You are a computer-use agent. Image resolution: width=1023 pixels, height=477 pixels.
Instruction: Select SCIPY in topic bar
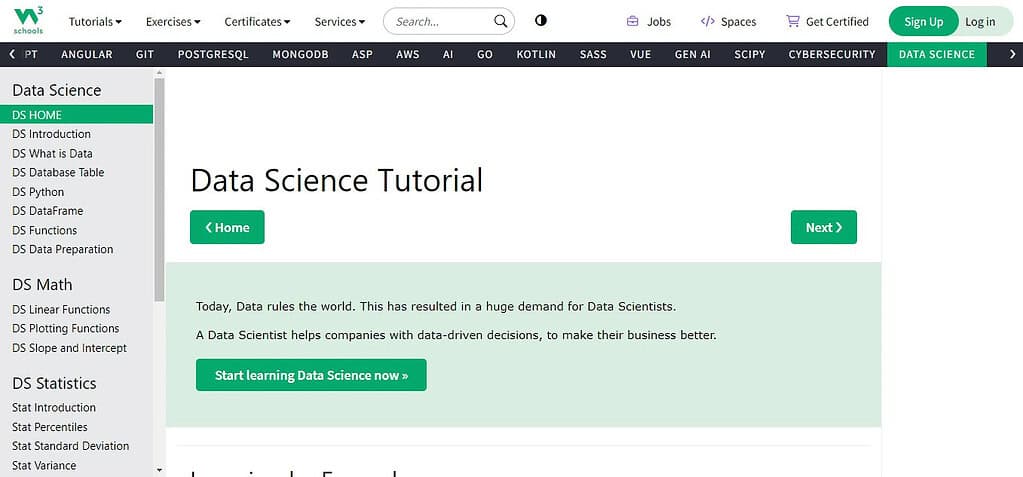750,54
